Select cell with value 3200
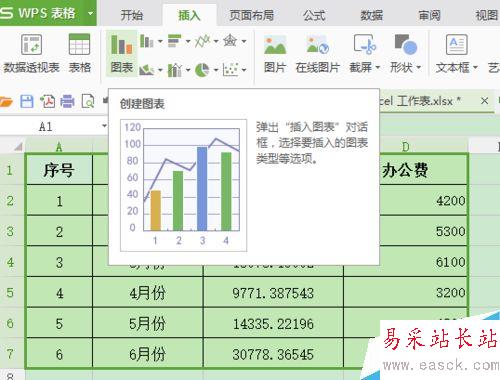The image size is (500, 380). (405, 292)
